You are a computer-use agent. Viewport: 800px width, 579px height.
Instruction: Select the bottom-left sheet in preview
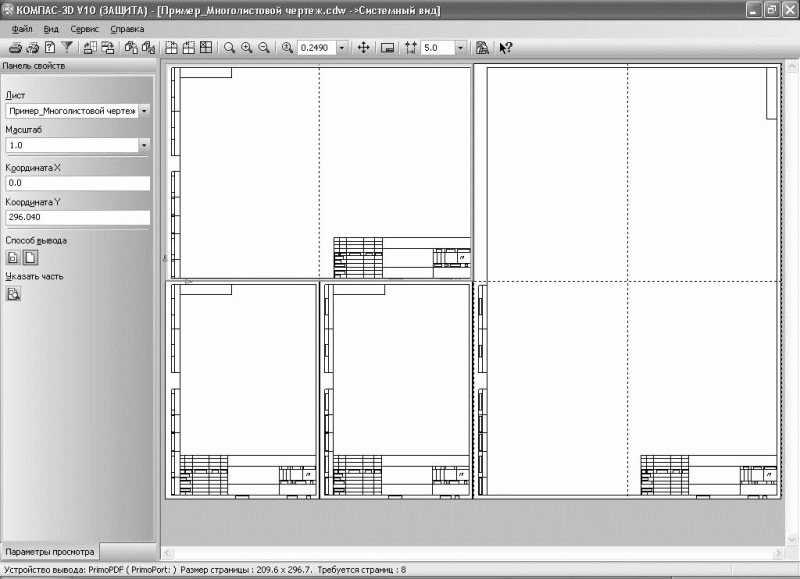pyautogui.click(x=243, y=390)
